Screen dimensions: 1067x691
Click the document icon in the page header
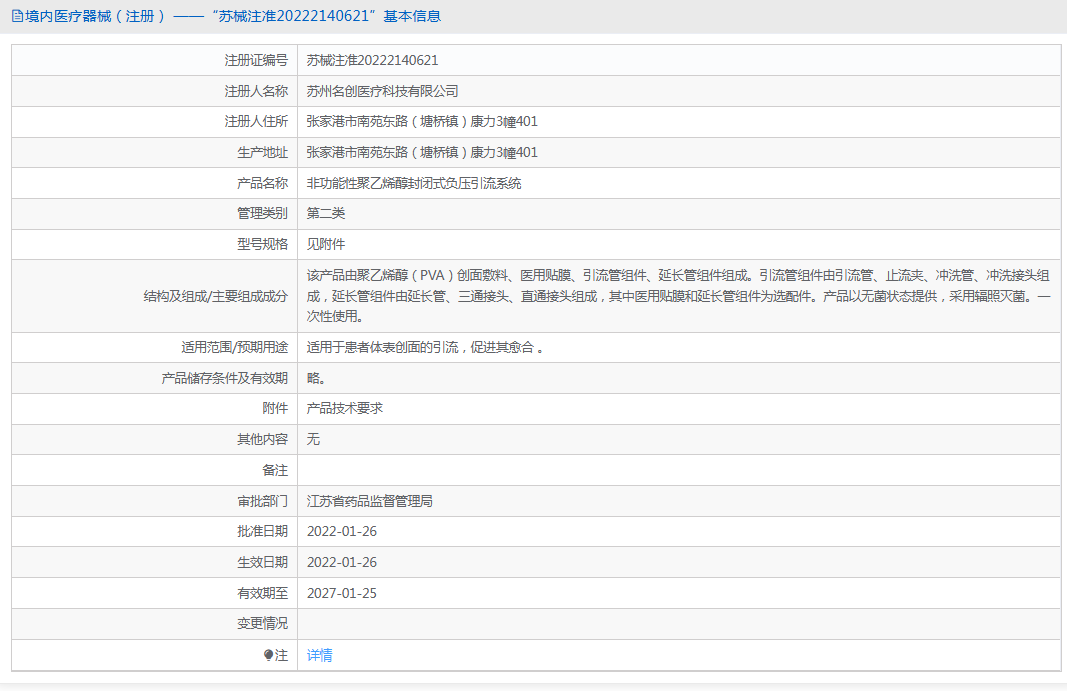pos(17,16)
